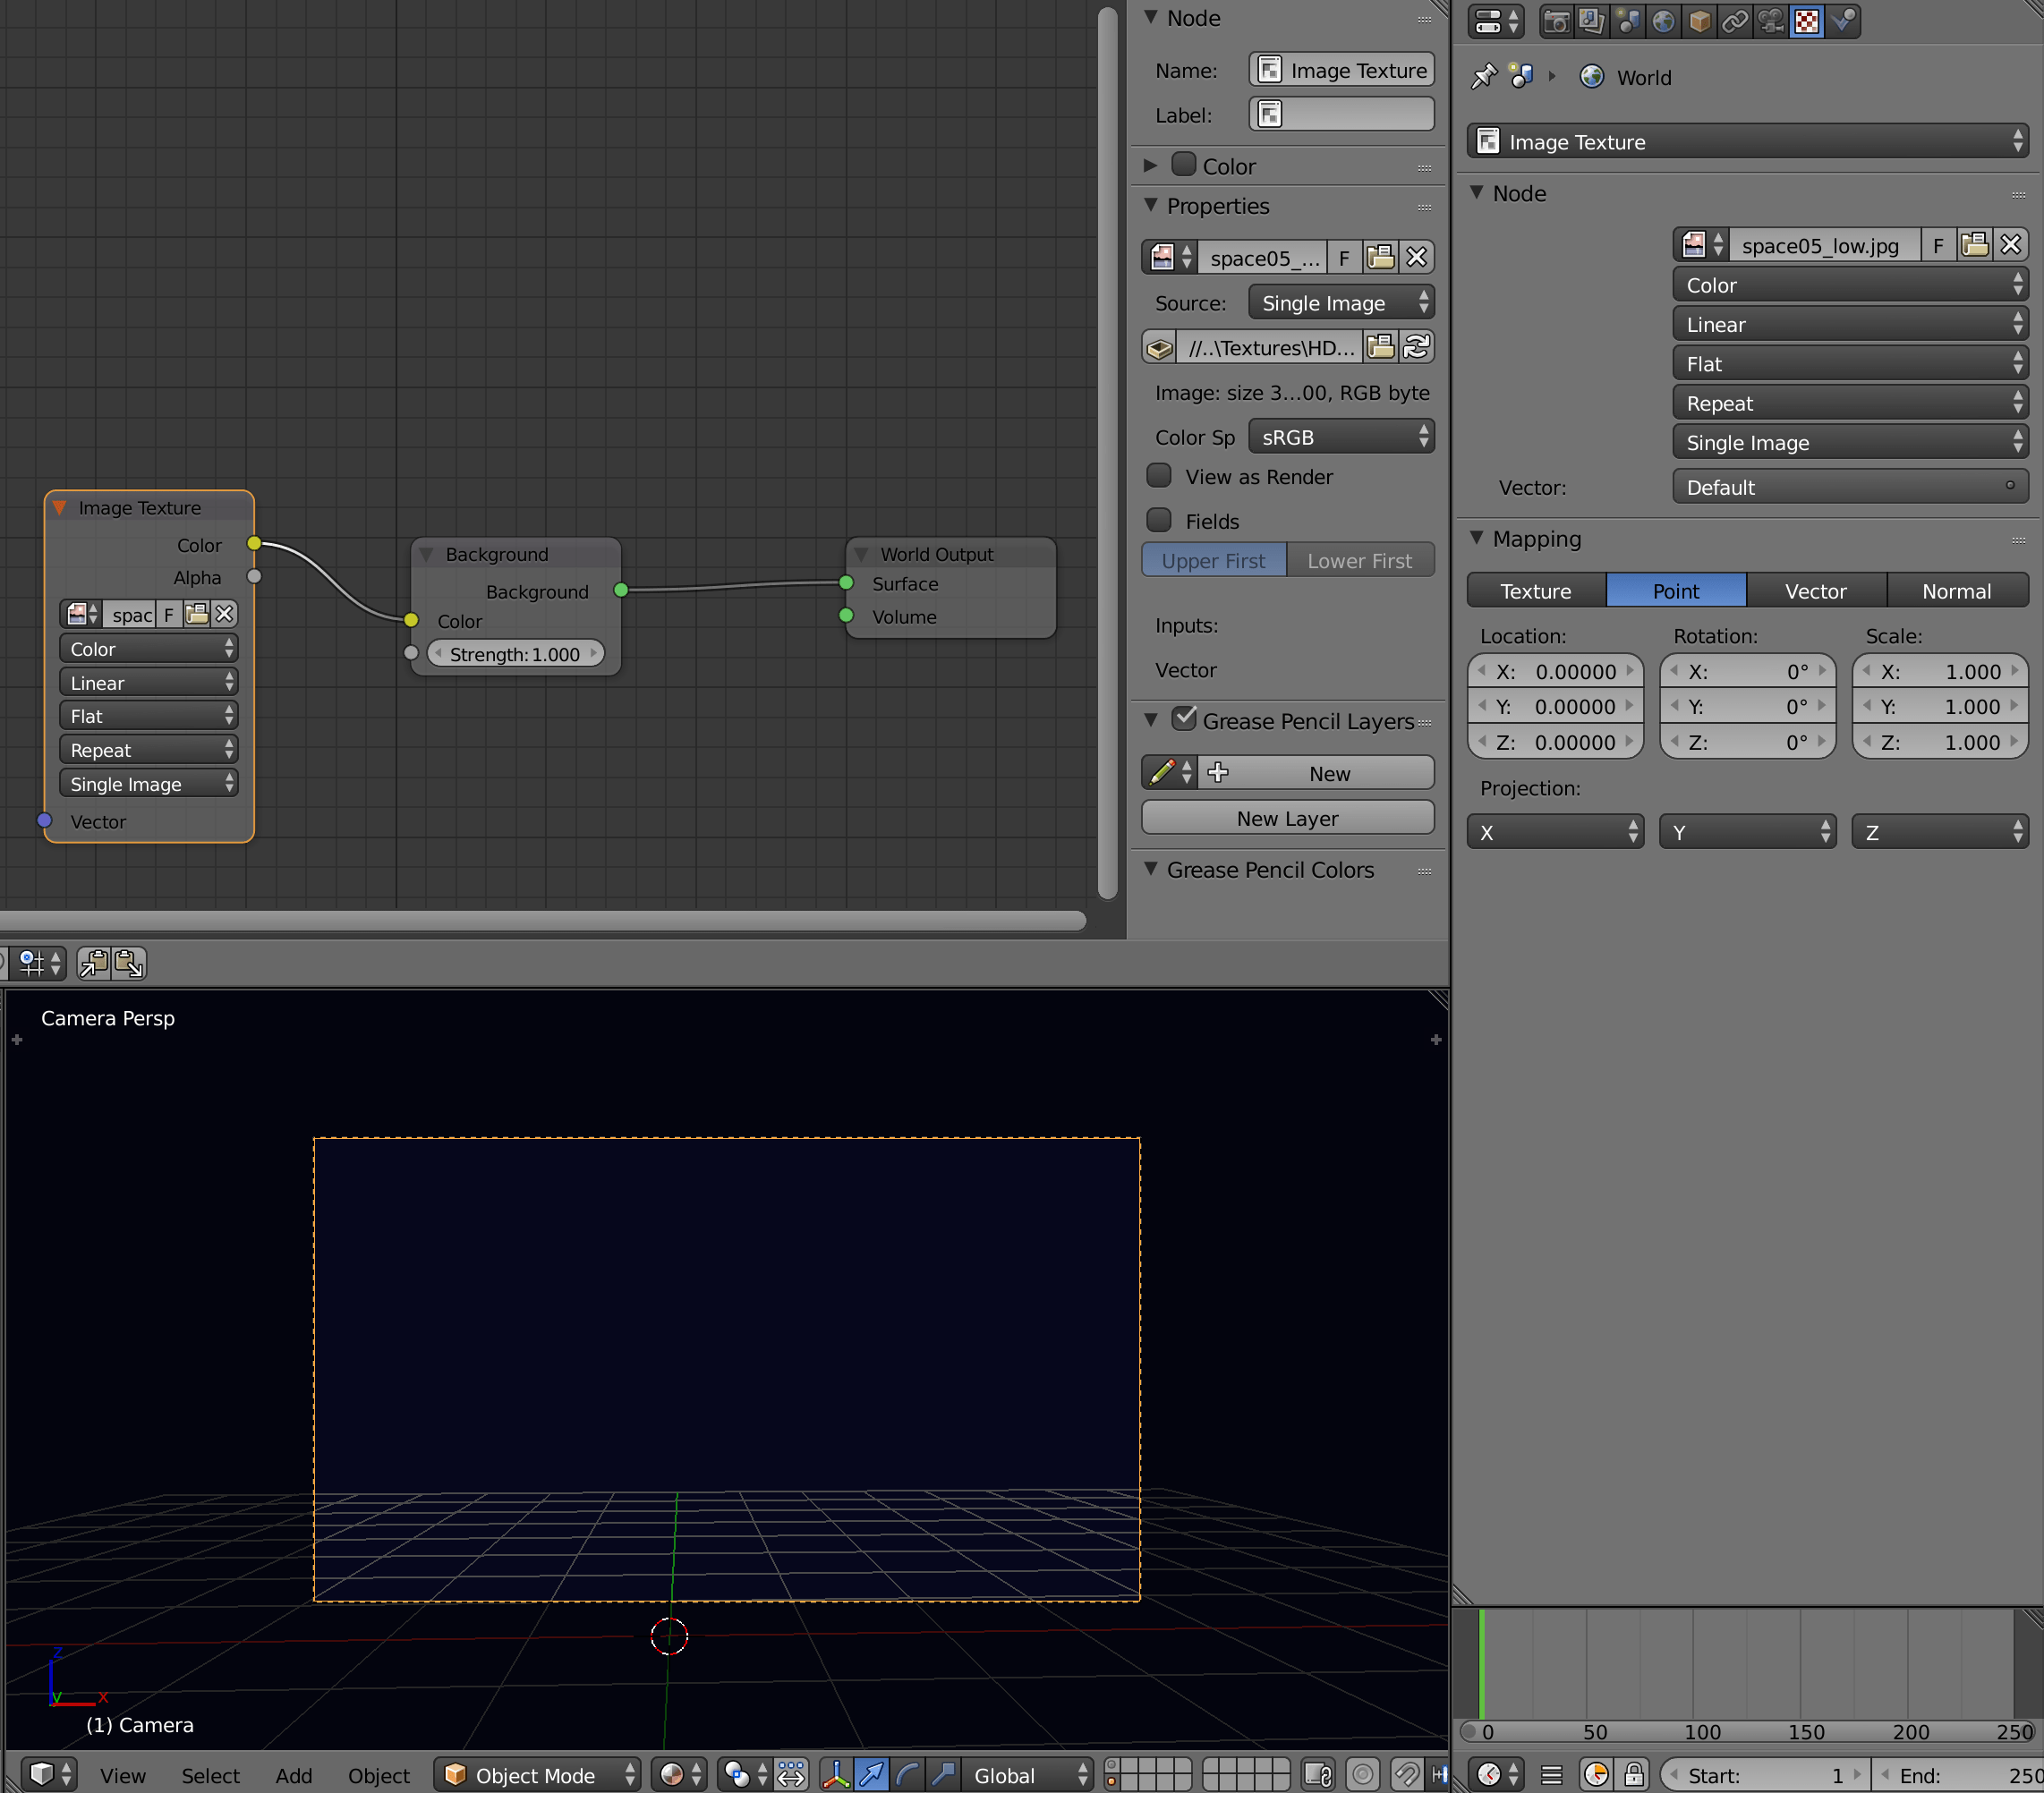Select the rotation manipulator in viewport header
This screenshot has height=1793, width=2044.
click(x=906, y=1775)
